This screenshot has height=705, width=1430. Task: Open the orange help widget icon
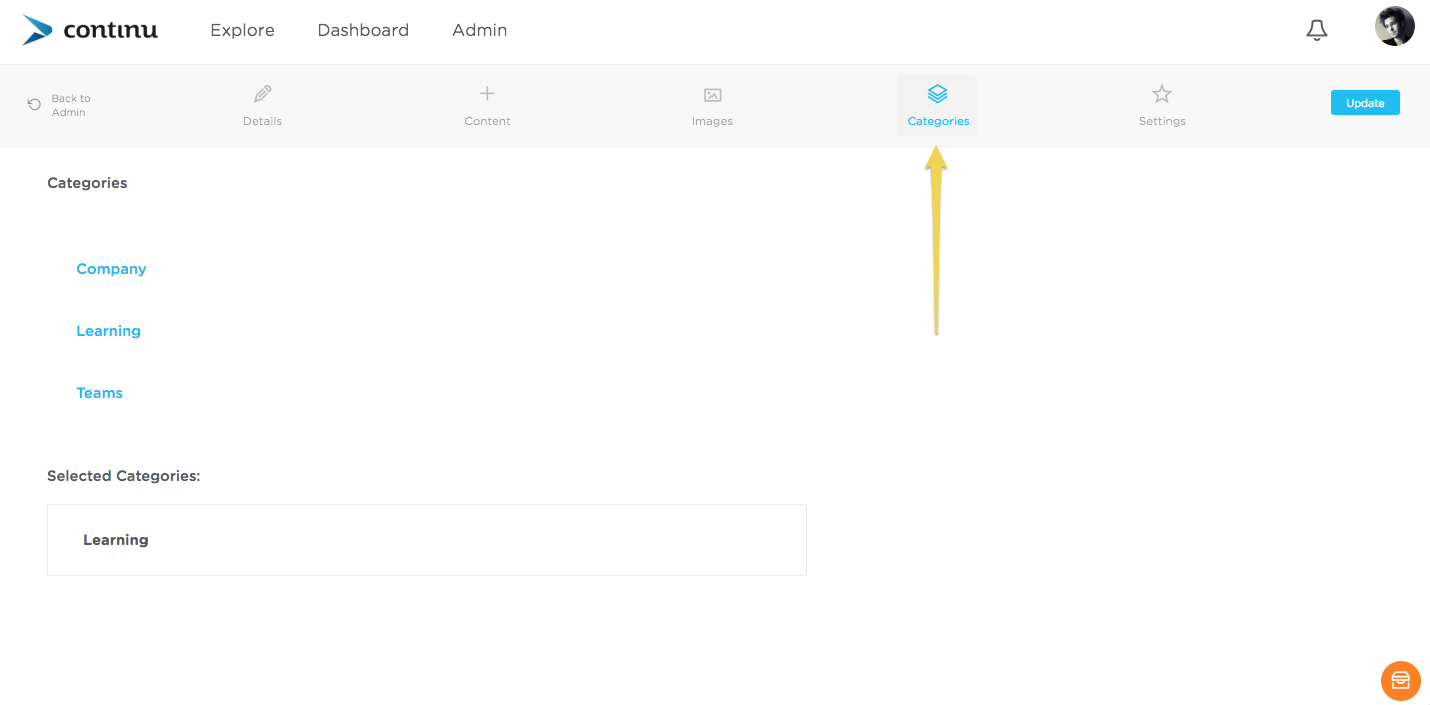point(1400,680)
